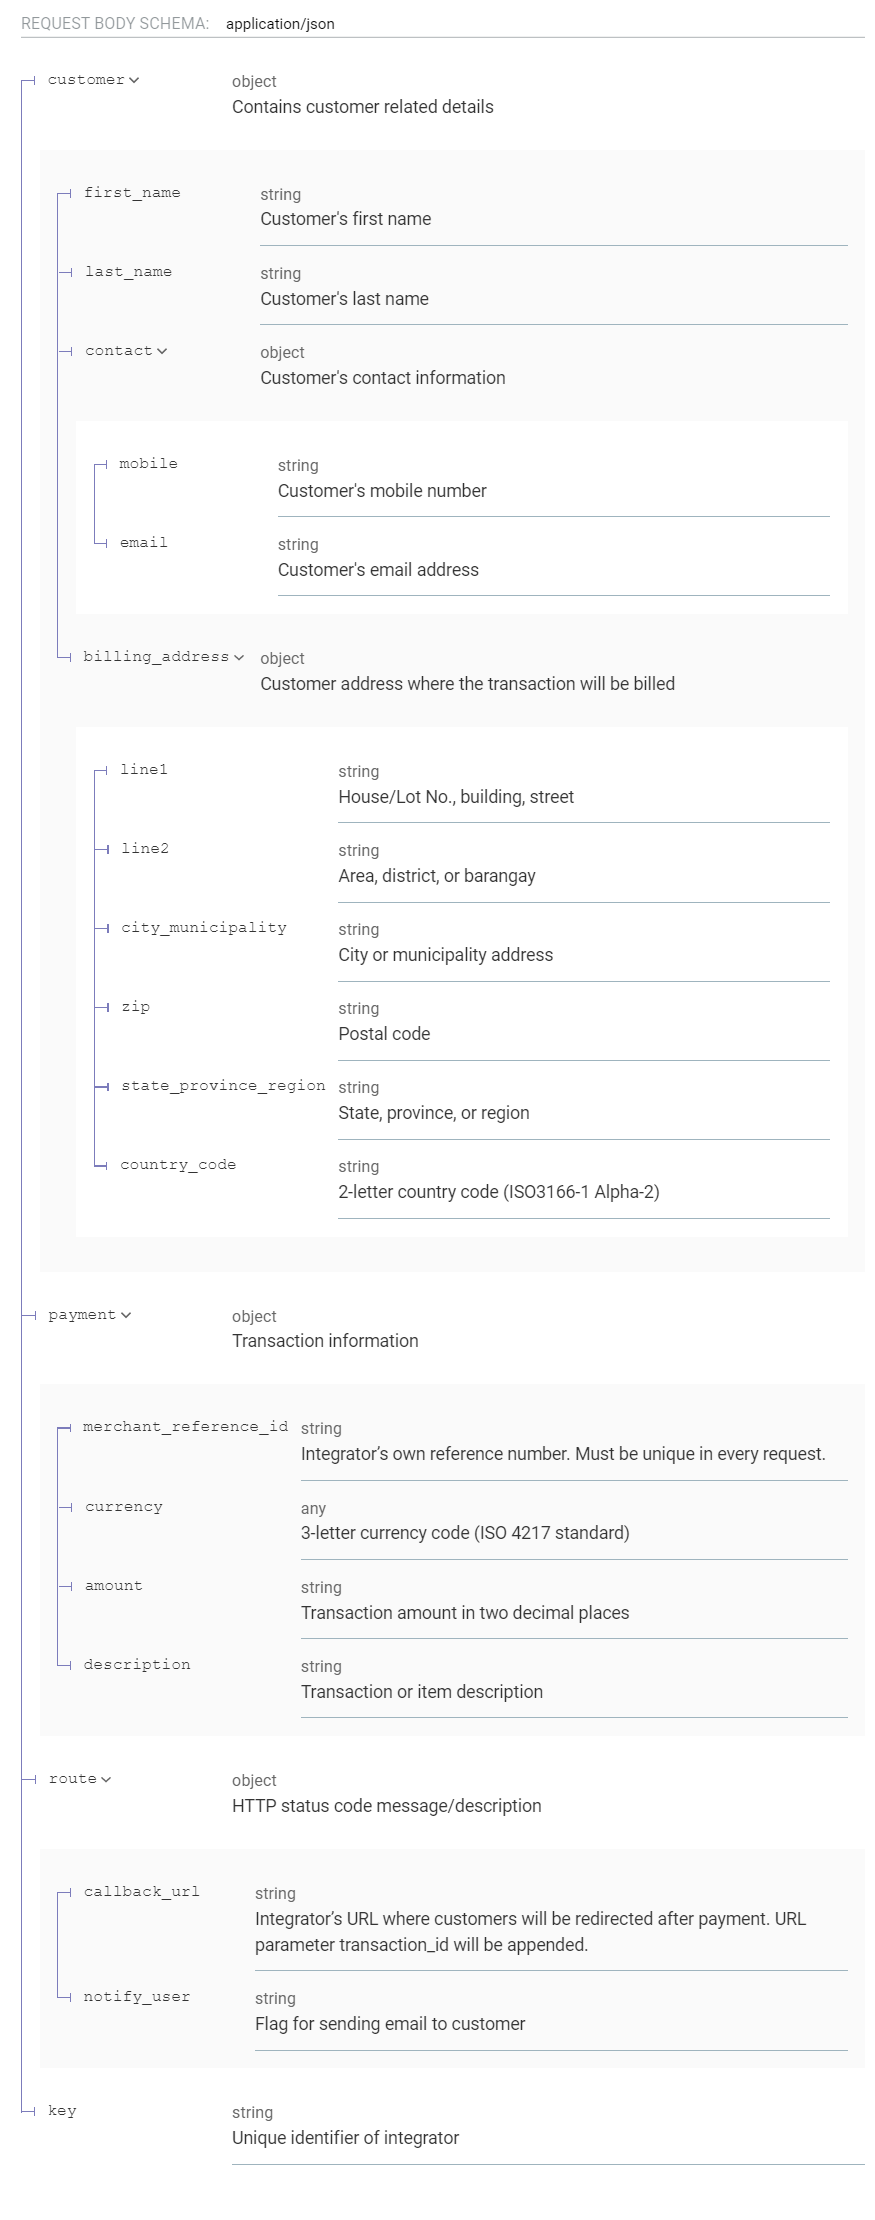The image size is (875, 2220).
Task: Select the application/json content type label
Action: [280, 23]
